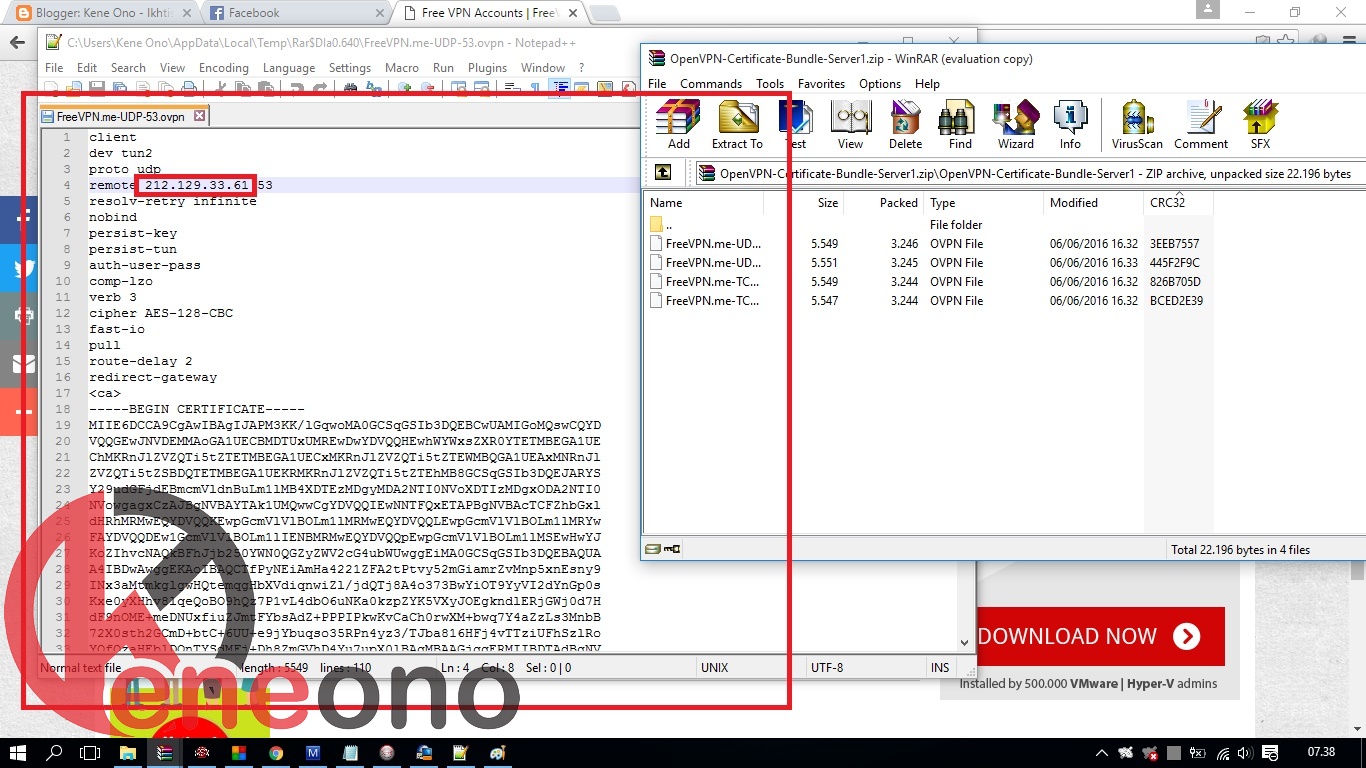
Task: Open the Find tool in WinRAR
Action: 960,125
